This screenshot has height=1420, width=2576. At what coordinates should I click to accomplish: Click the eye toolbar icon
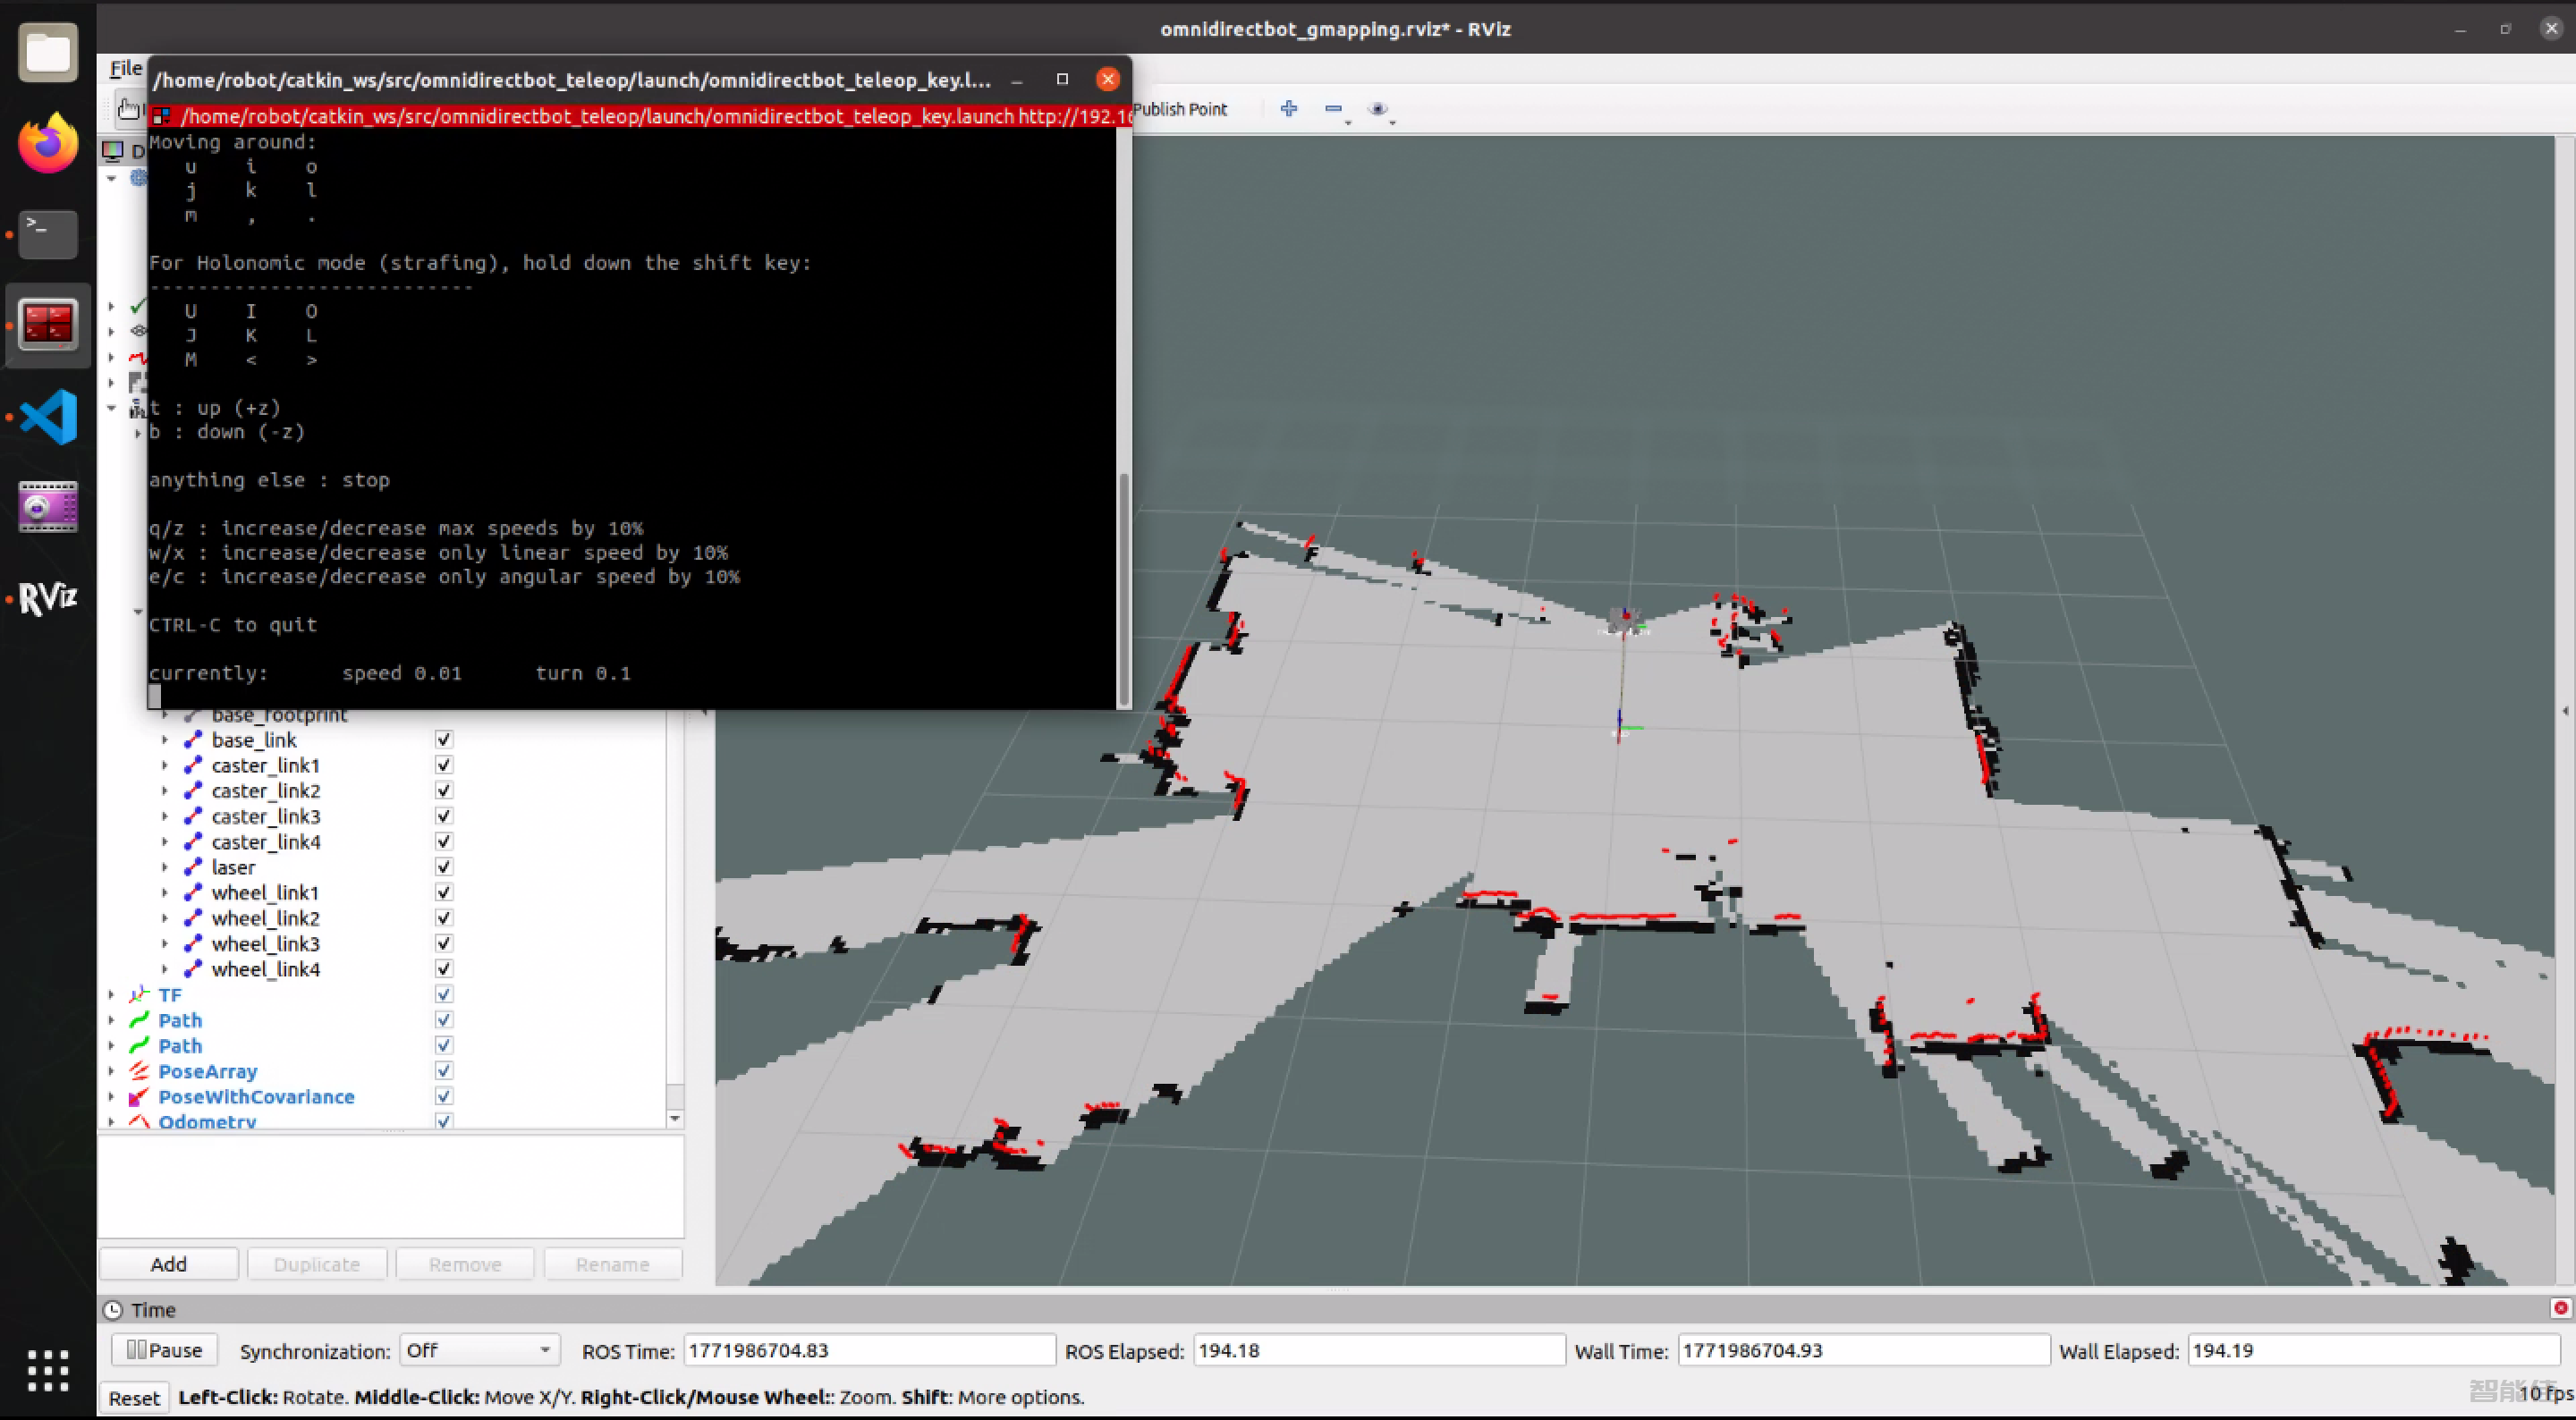pos(1378,109)
